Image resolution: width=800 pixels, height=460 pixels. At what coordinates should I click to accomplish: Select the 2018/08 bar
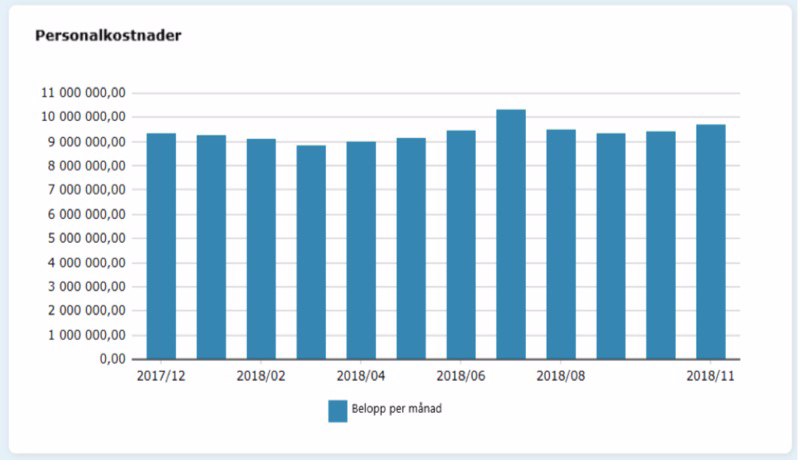coord(561,244)
